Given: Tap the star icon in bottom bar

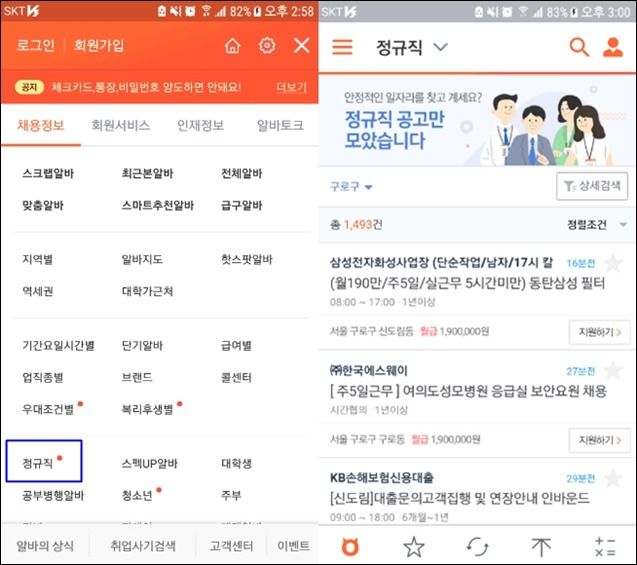Looking at the screenshot, I should coord(414,547).
